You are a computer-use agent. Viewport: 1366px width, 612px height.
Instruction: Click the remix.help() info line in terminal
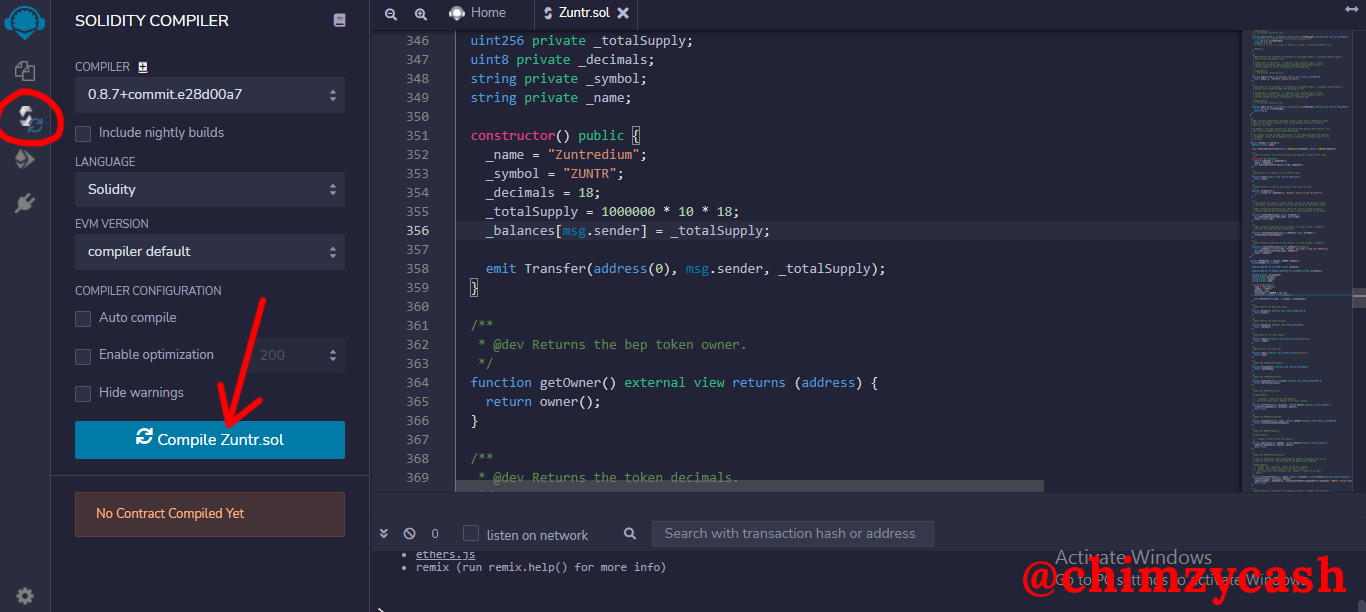(x=541, y=567)
